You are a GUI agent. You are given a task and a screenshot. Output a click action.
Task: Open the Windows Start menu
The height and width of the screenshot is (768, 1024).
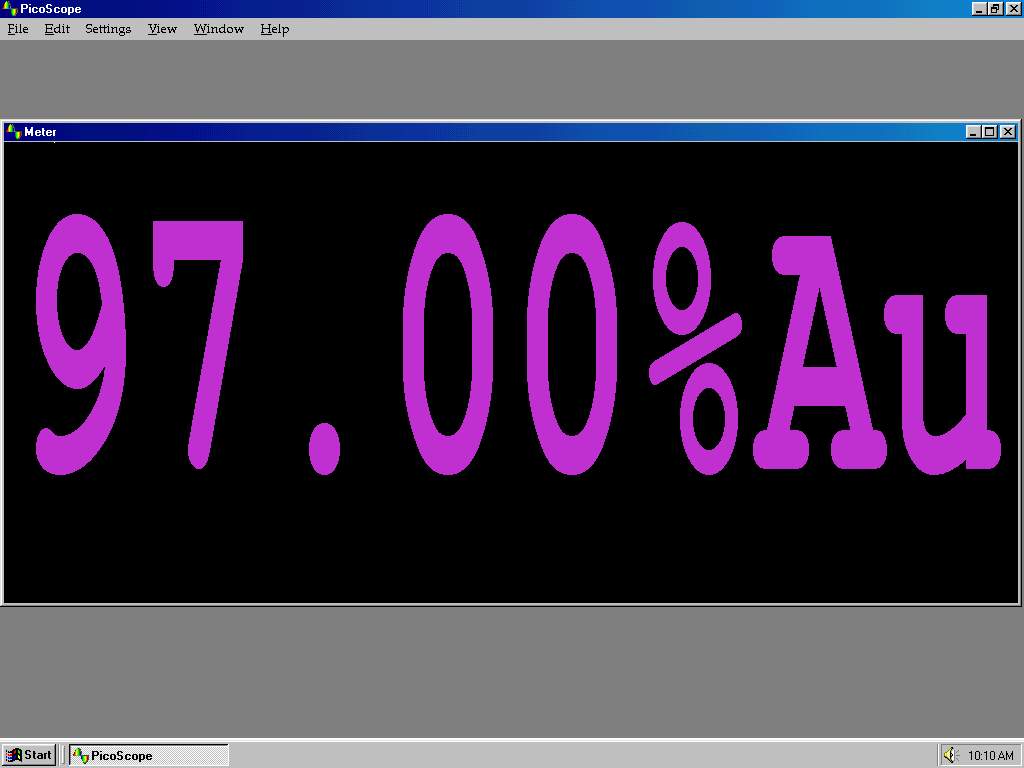(29, 755)
